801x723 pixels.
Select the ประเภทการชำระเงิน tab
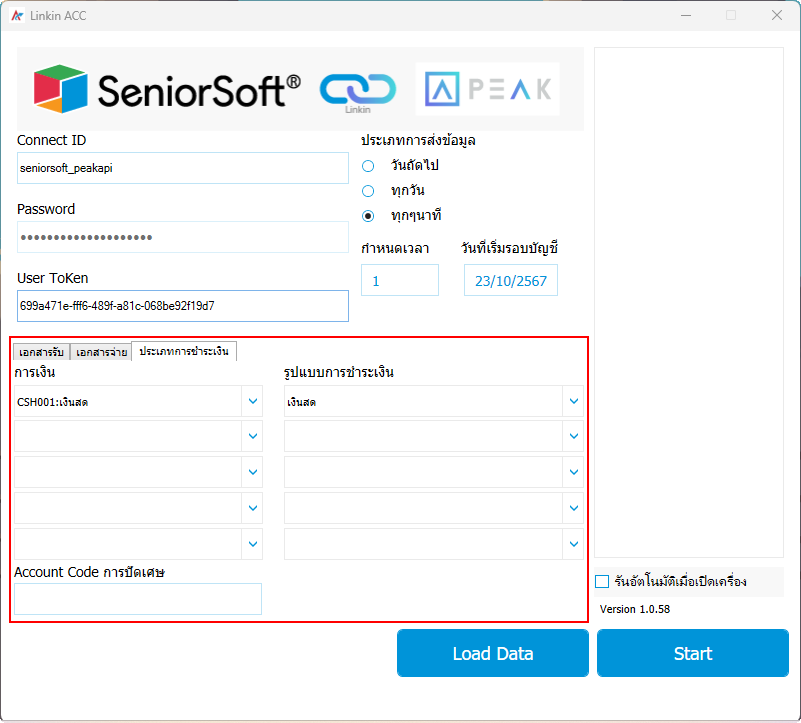tap(184, 351)
